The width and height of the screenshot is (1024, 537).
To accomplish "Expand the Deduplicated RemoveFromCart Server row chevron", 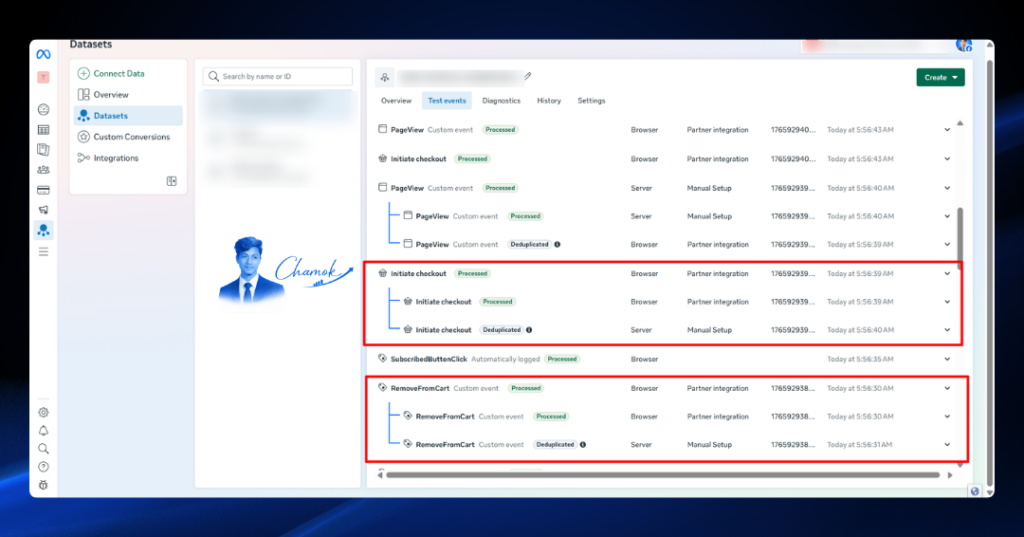I will click(947, 445).
